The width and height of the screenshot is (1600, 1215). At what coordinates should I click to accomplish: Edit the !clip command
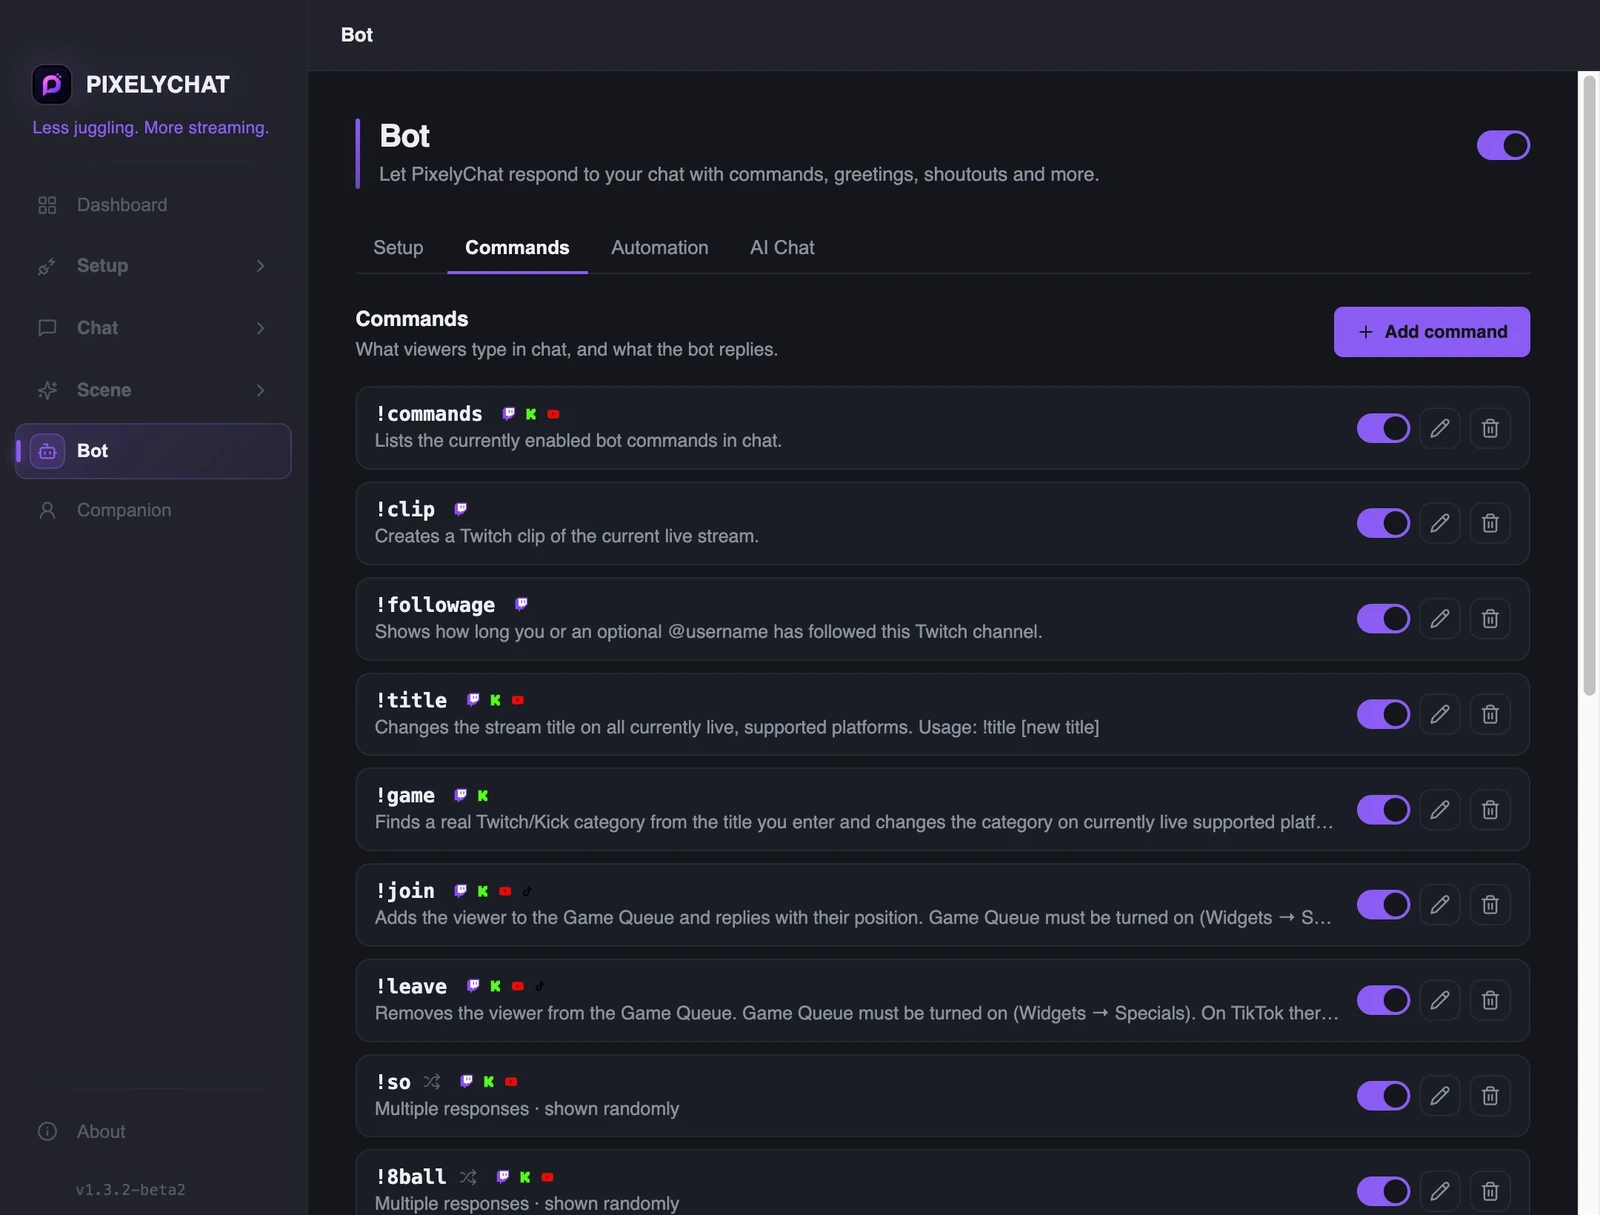click(1440, 523)
